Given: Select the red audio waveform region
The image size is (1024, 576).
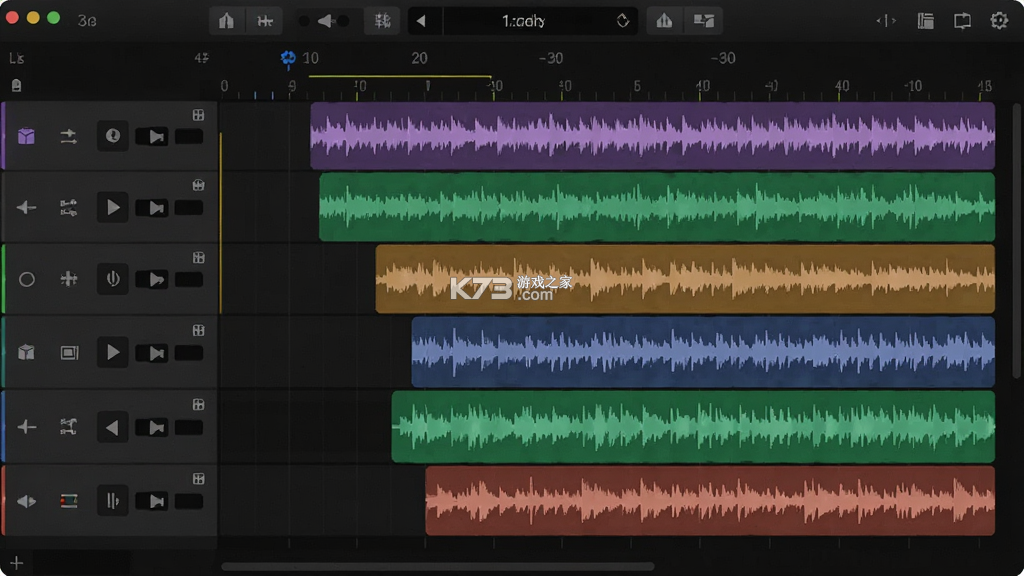Looking at the screenshot, I should tap(710, 501).
